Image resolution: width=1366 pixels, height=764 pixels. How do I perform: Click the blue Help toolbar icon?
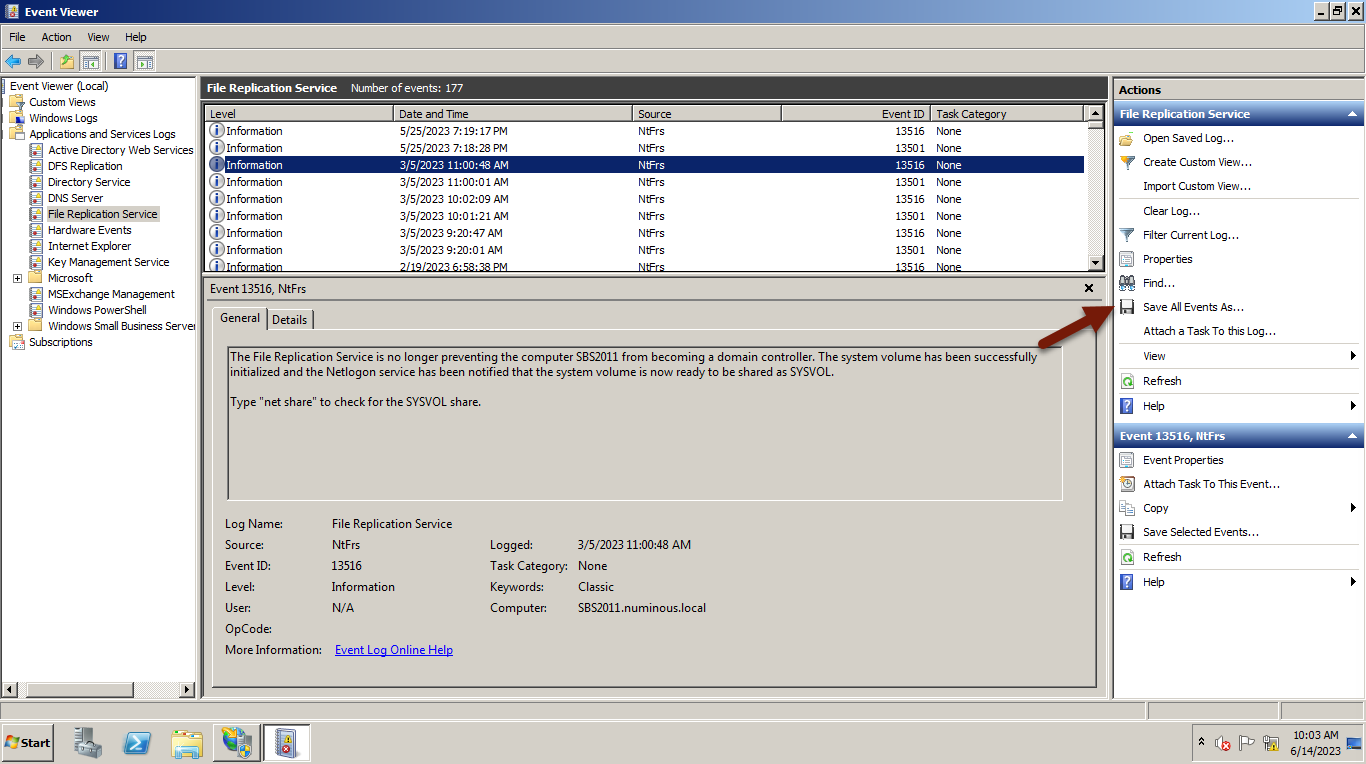coord(121,61)
